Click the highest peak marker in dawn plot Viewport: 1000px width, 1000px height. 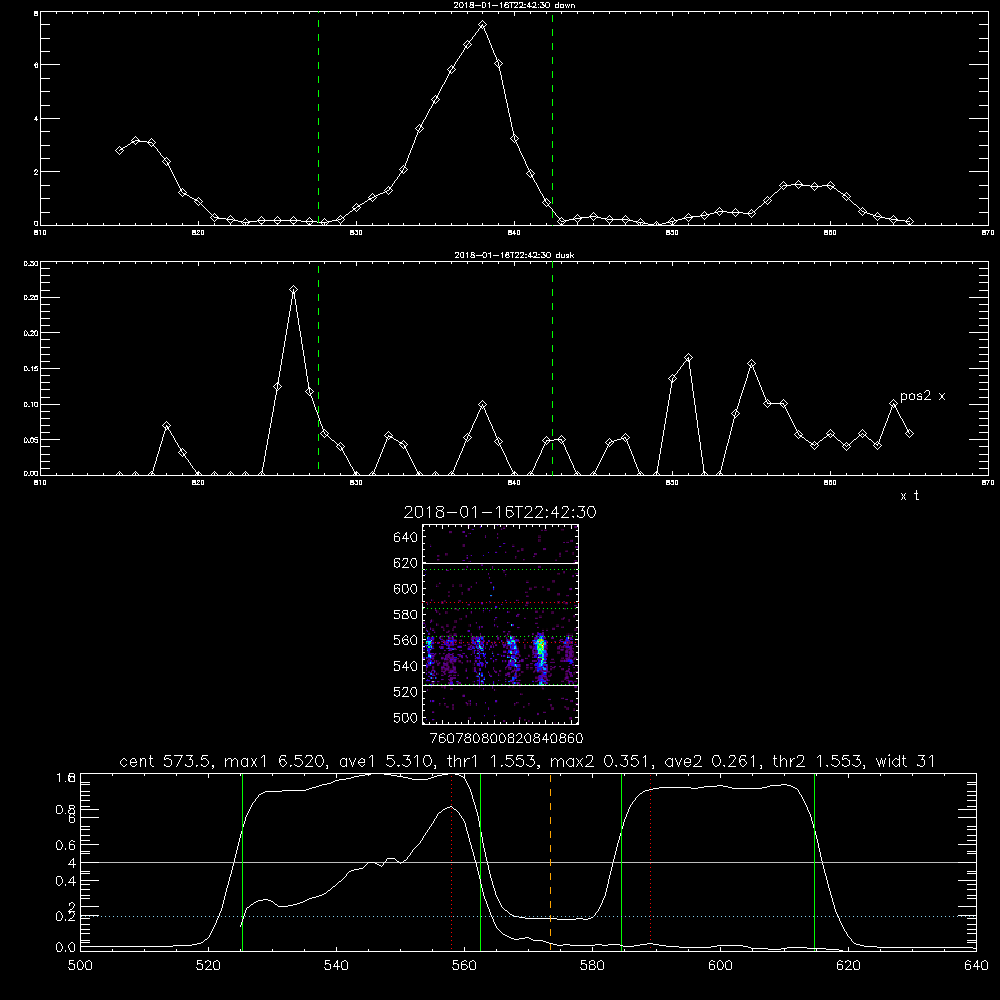pos(483,25)
